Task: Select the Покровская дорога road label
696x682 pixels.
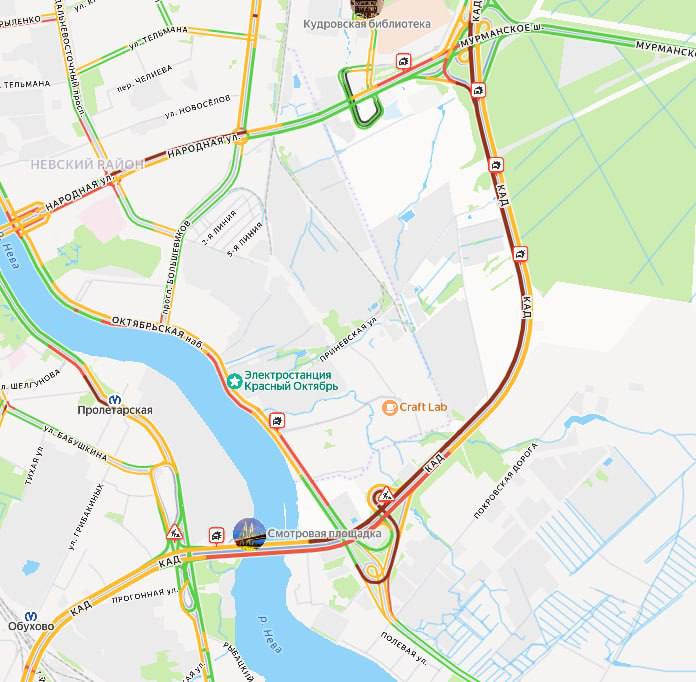Action: point(506,480)
